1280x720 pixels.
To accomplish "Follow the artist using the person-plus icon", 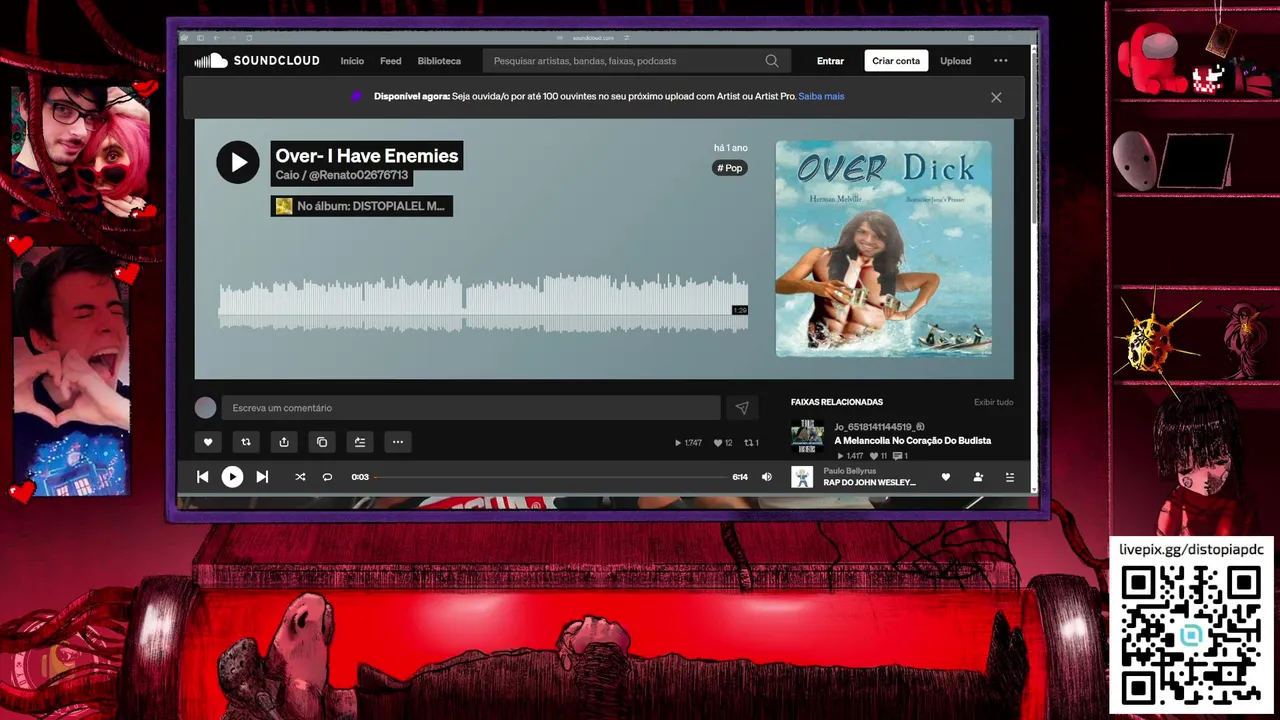I will tap(978, 477).
